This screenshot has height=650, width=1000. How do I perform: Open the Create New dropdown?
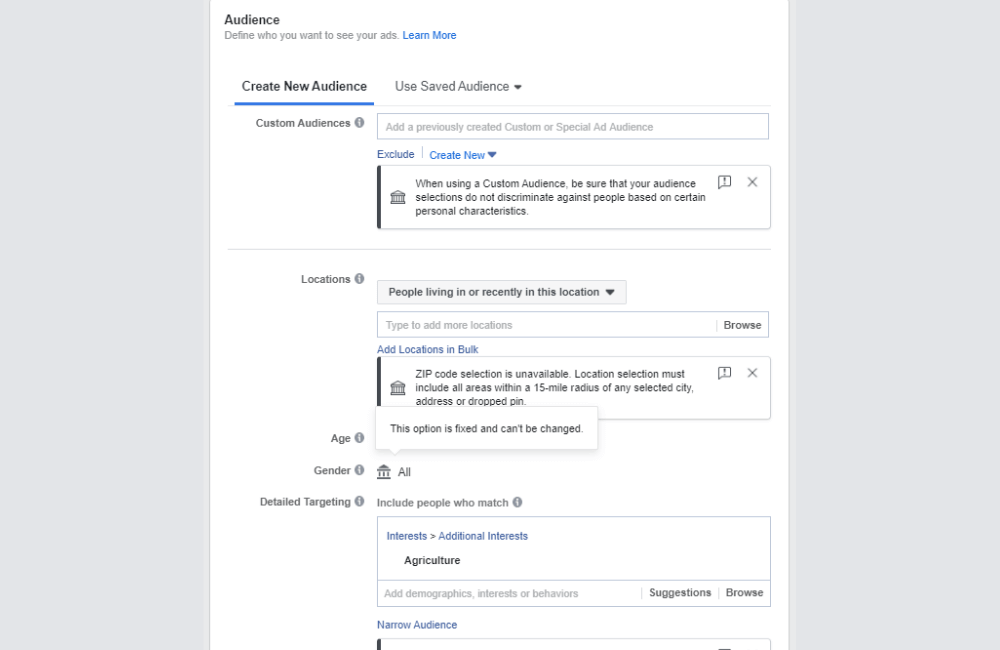(462, 155)
